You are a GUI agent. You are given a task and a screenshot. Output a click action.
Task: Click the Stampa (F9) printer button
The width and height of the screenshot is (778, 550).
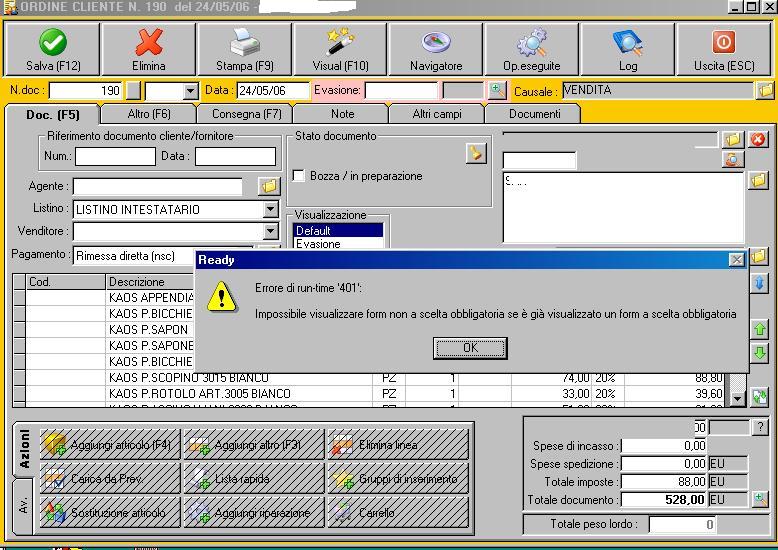tap(245, 49)
